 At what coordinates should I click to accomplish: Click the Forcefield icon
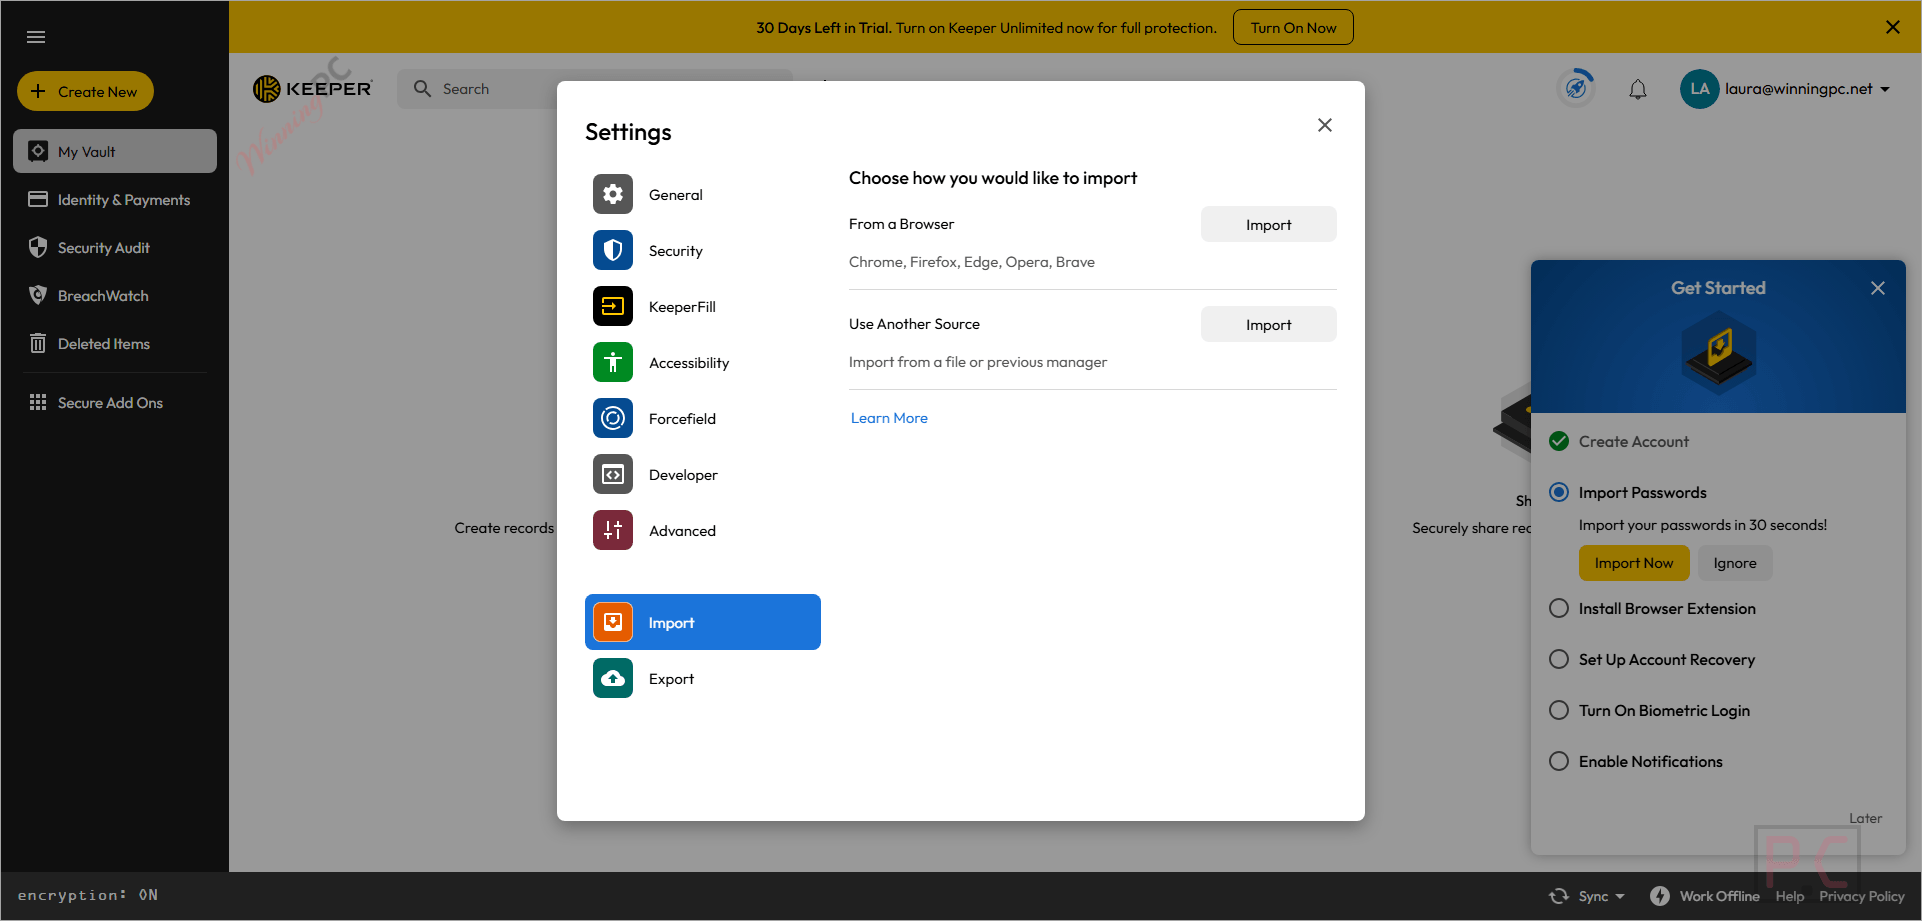pos(613,418)
